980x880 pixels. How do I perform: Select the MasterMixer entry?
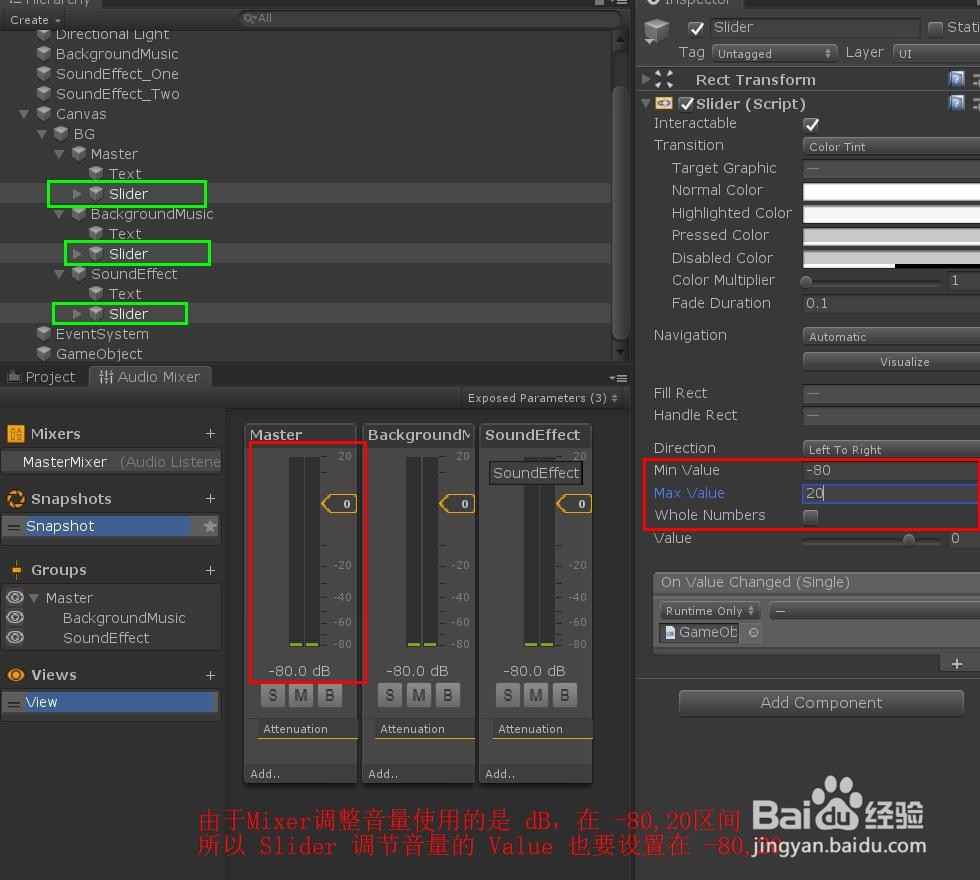[111, 462]
